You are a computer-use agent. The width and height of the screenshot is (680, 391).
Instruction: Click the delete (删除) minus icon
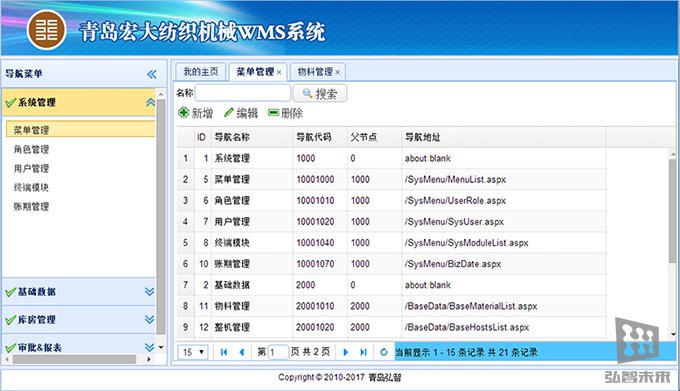tap(273, 113)
